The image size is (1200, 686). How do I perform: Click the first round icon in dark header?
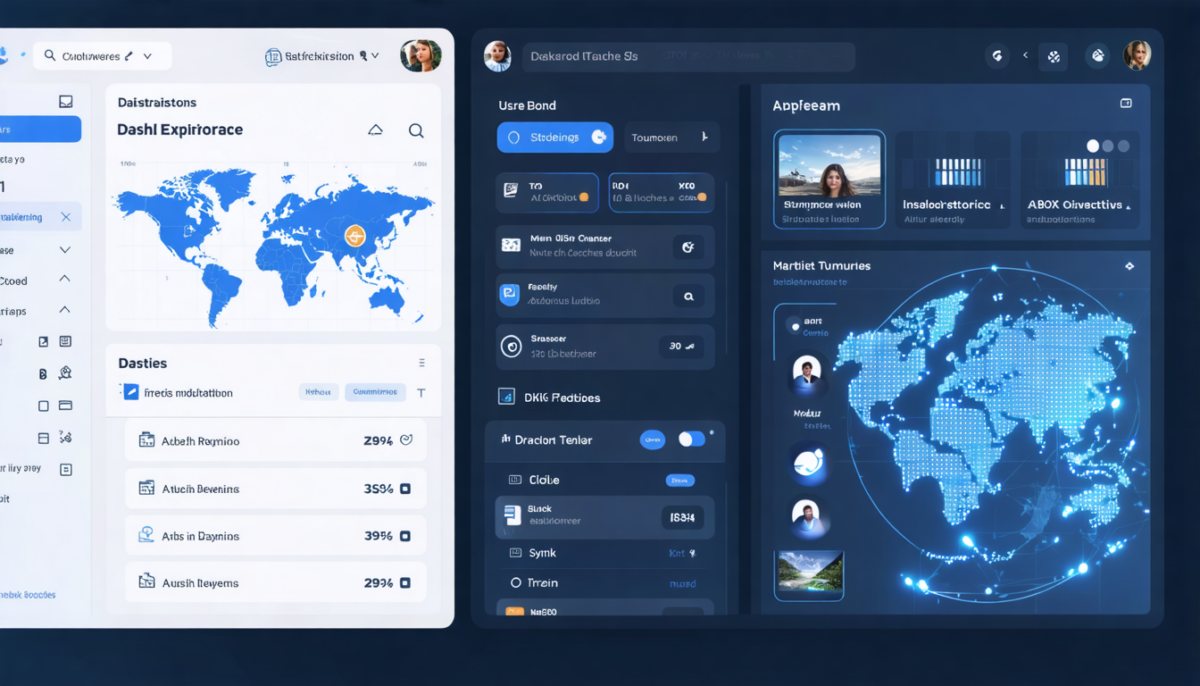pos(997,56)
